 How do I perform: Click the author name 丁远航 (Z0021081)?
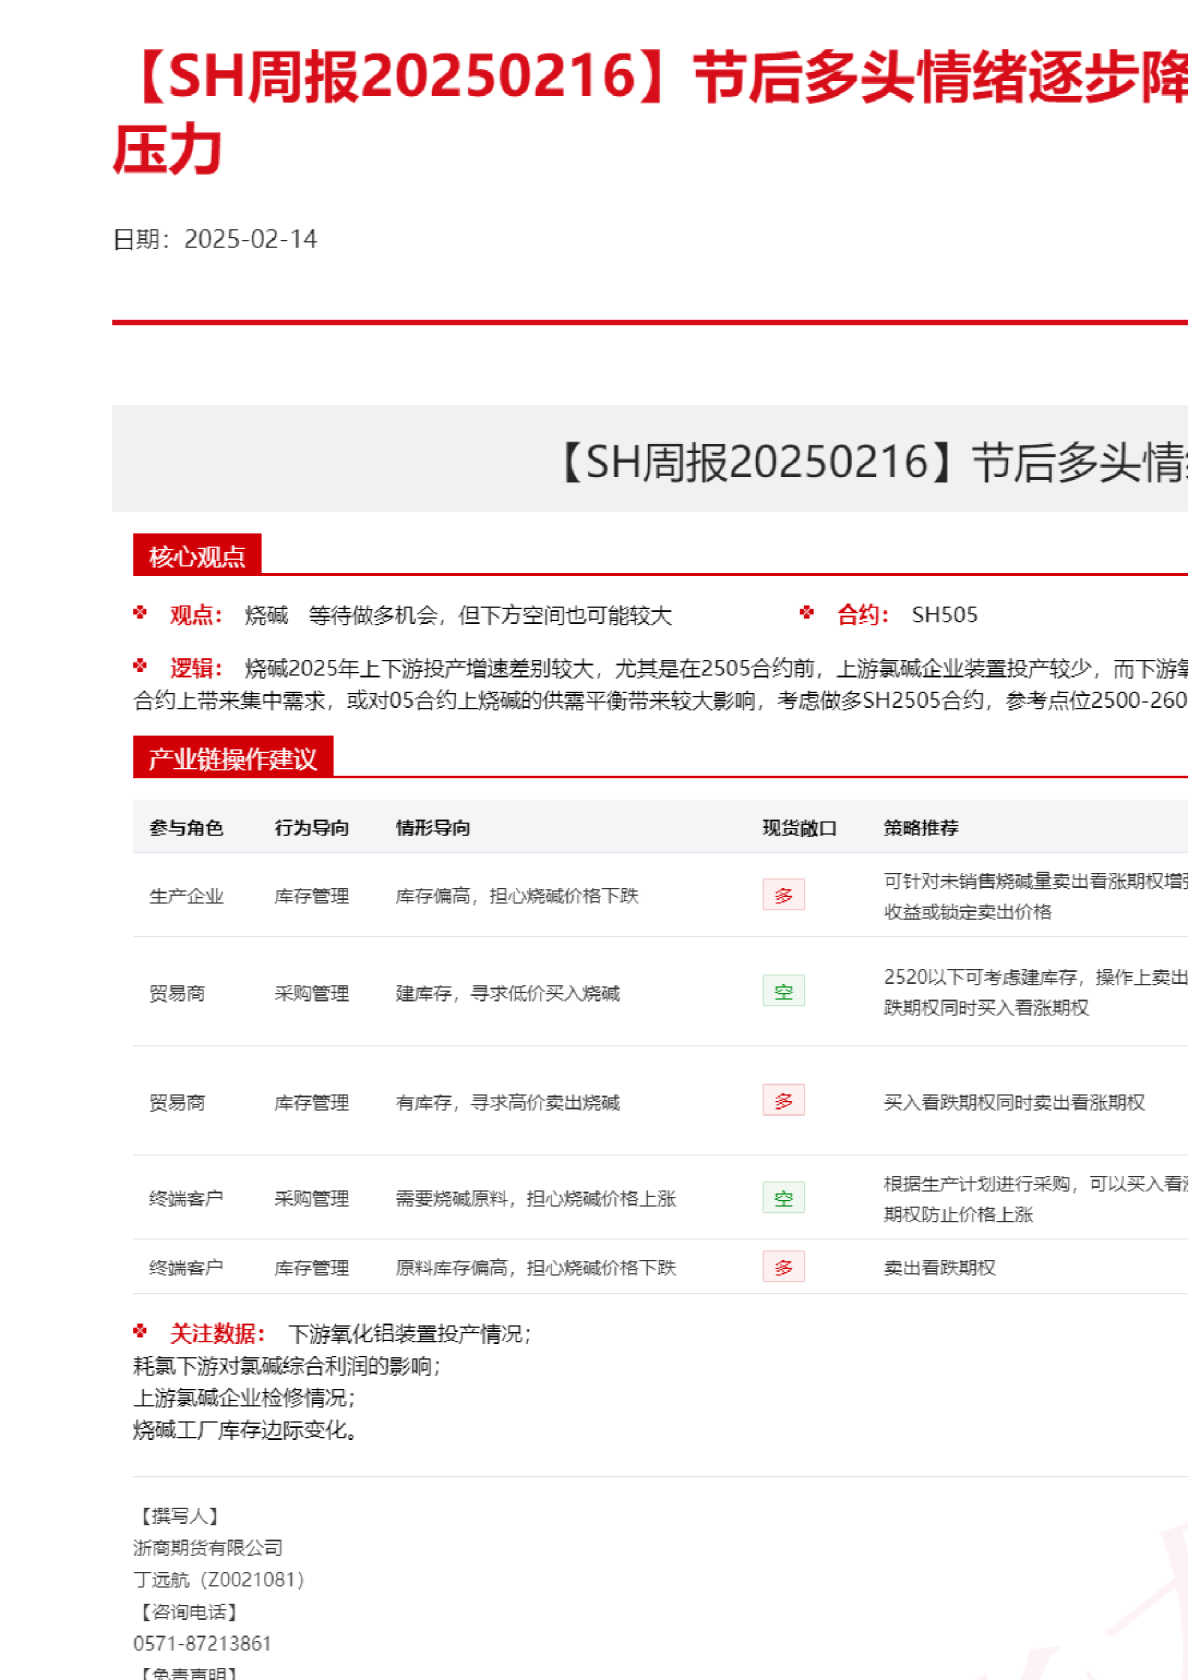[x=218, y=1579]
